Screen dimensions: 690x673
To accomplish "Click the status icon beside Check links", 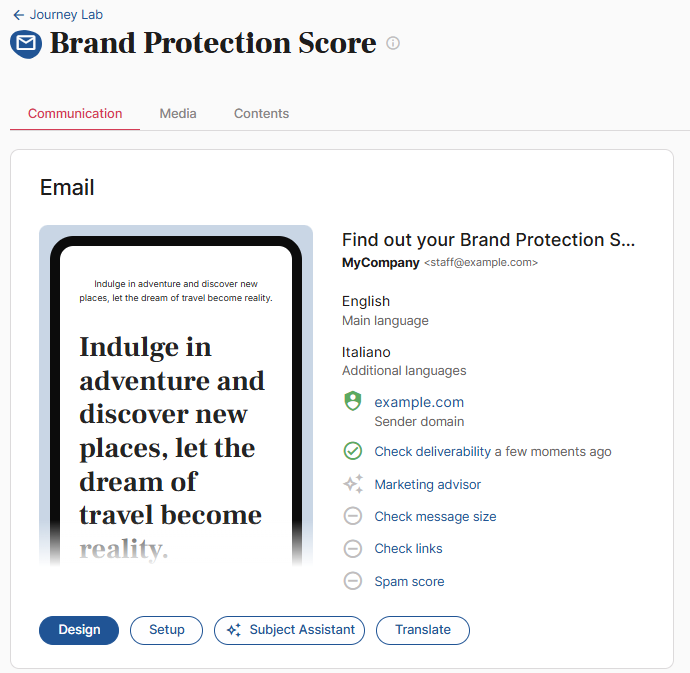I will click(x=352, y=548).
